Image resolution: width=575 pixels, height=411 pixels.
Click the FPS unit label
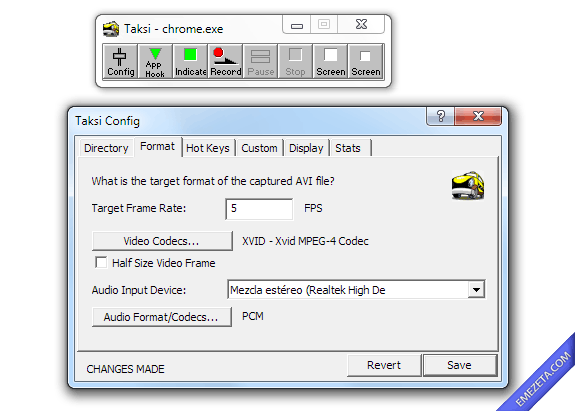313,208
